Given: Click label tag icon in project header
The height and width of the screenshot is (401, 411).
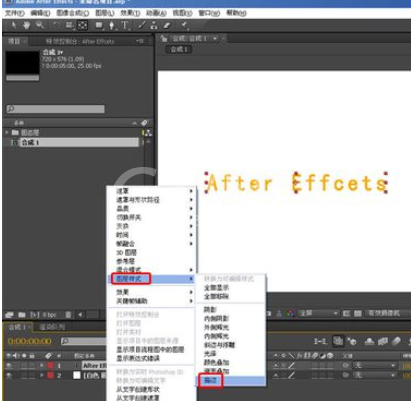Looking at the screenshot, I should point(144,123).
